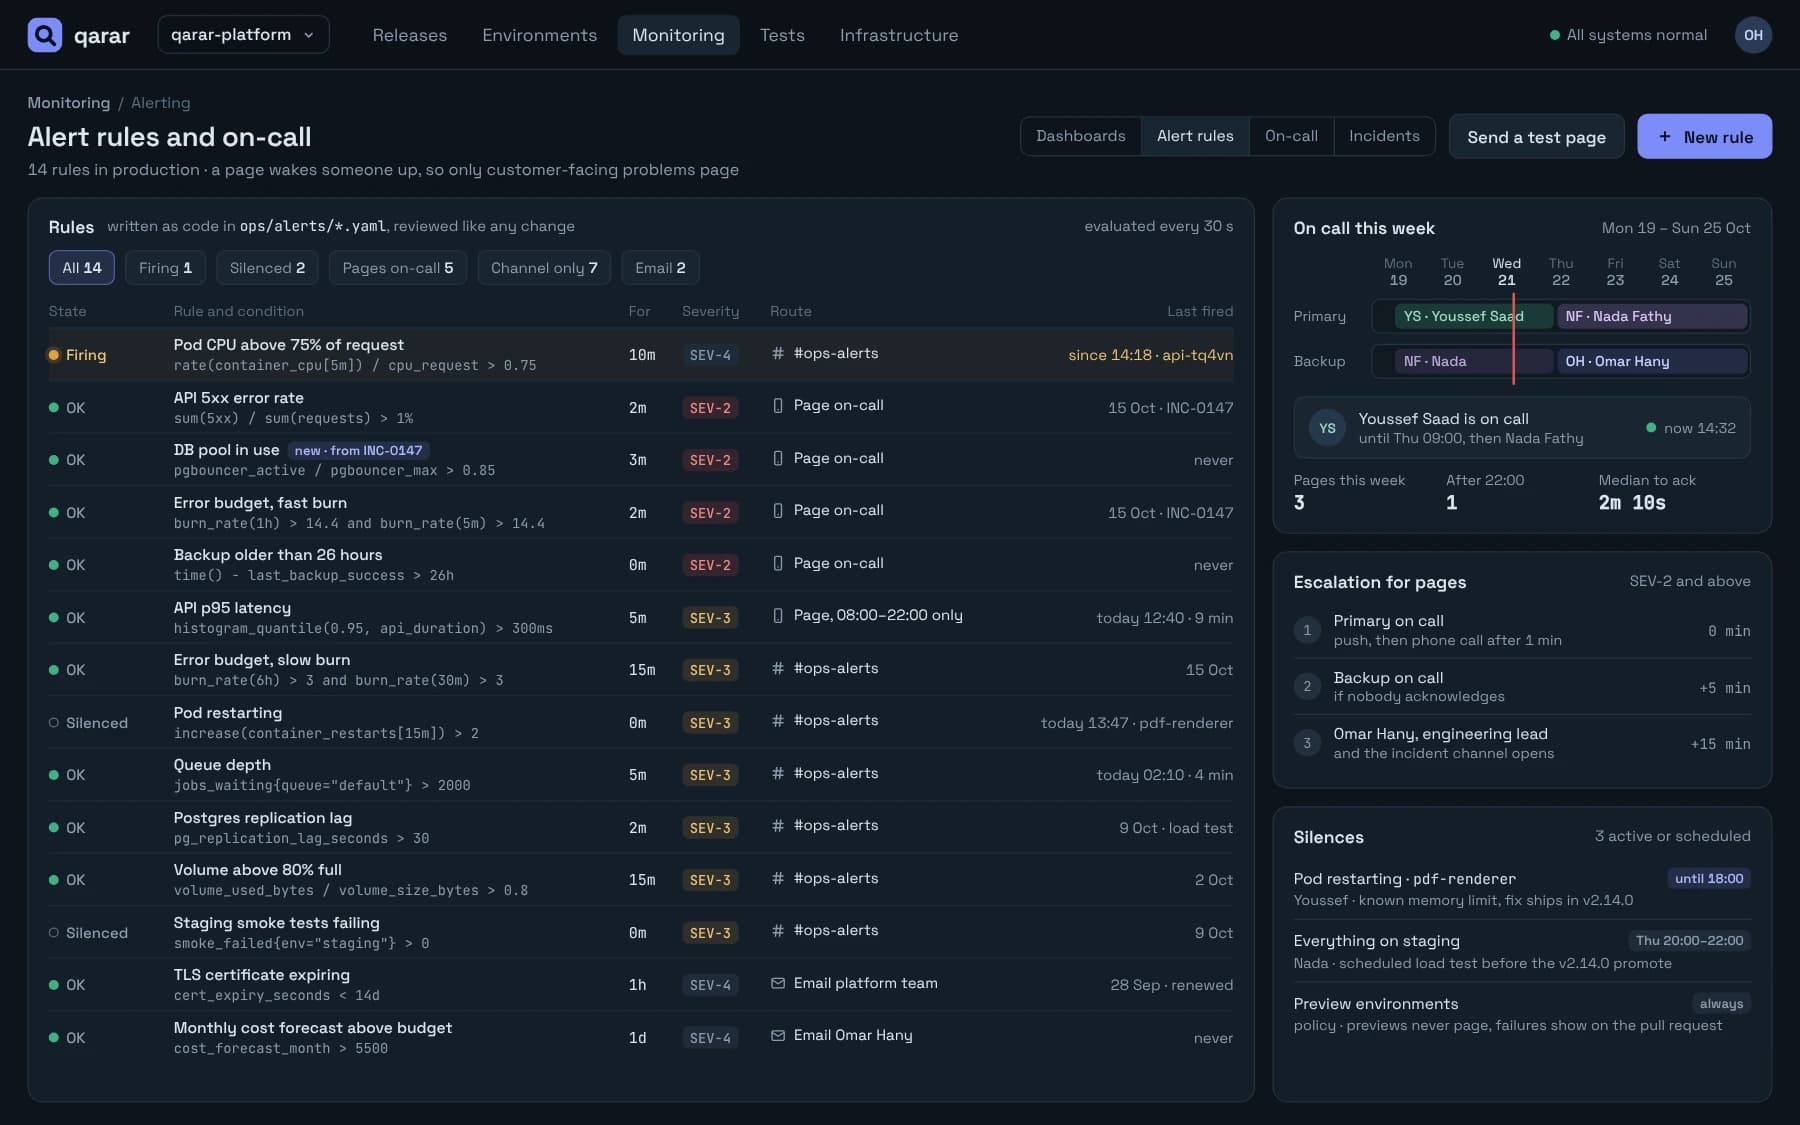Click the phone icon on Error budget, fast burn row
Image resolution: width=1800 pixels, height=1125 pixels.
point(777,511)
